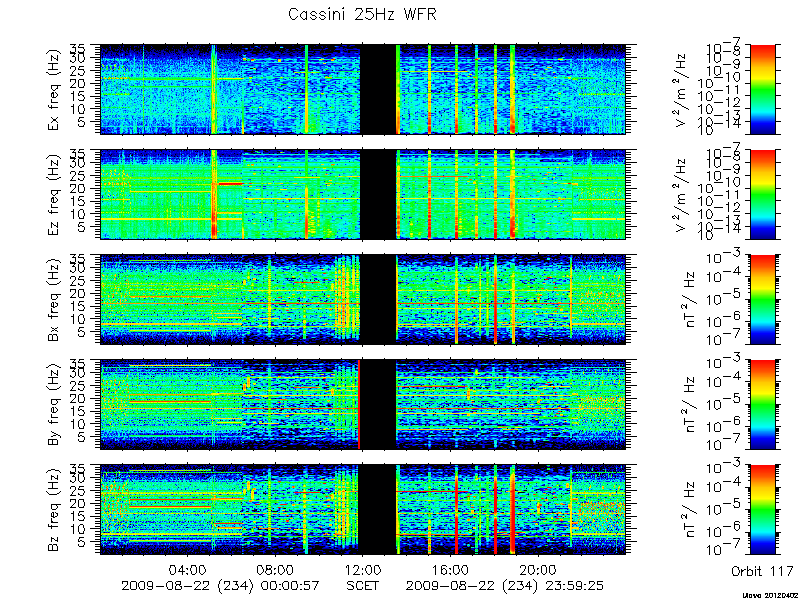Click the 16:00 time axis label
800x600 pixels.
click(451, 569)
